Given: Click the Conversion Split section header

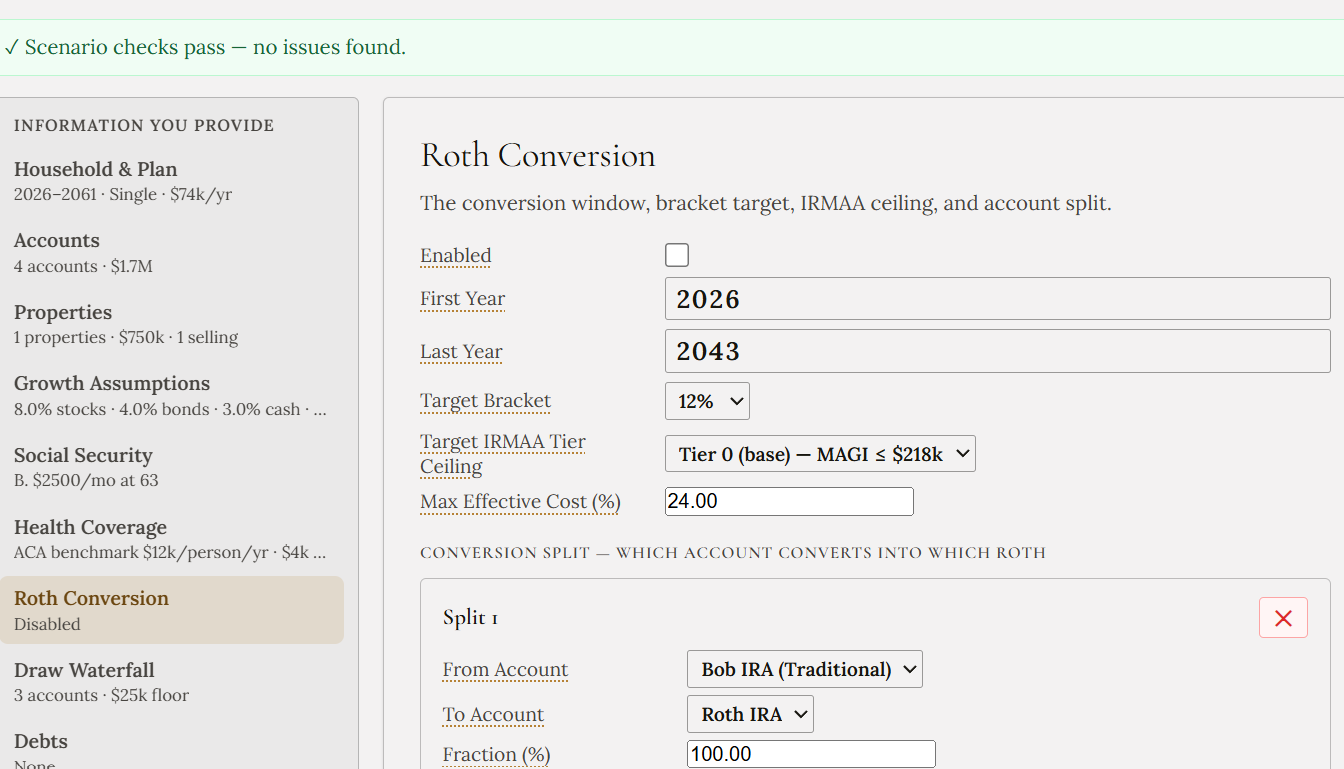Looking at the screenshot, I should pos(733,552).
